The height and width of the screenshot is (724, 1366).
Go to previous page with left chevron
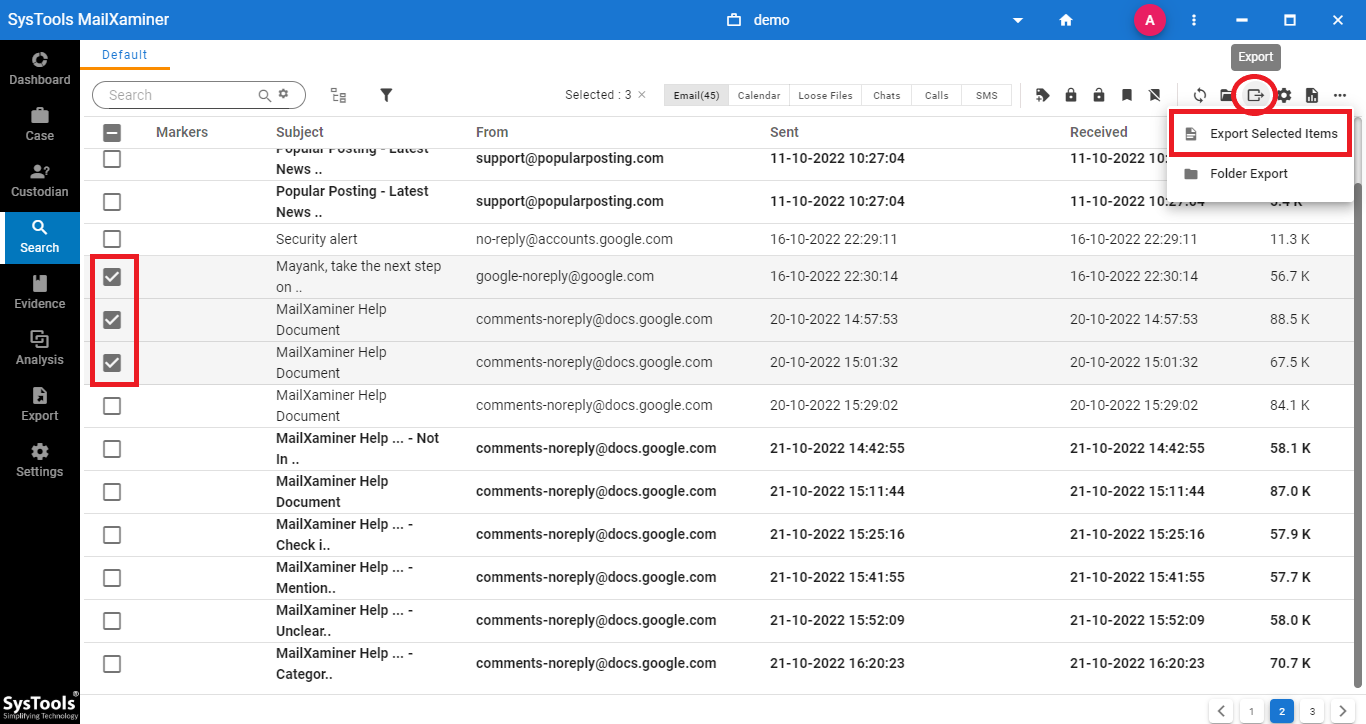click(1221, 711)
